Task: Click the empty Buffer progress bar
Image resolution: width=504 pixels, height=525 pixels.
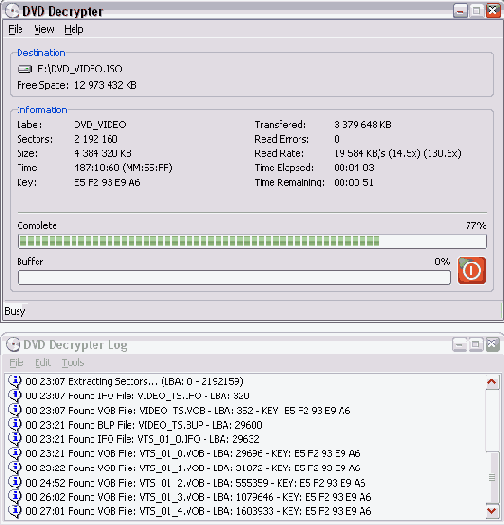Action: tap(234, 278)
